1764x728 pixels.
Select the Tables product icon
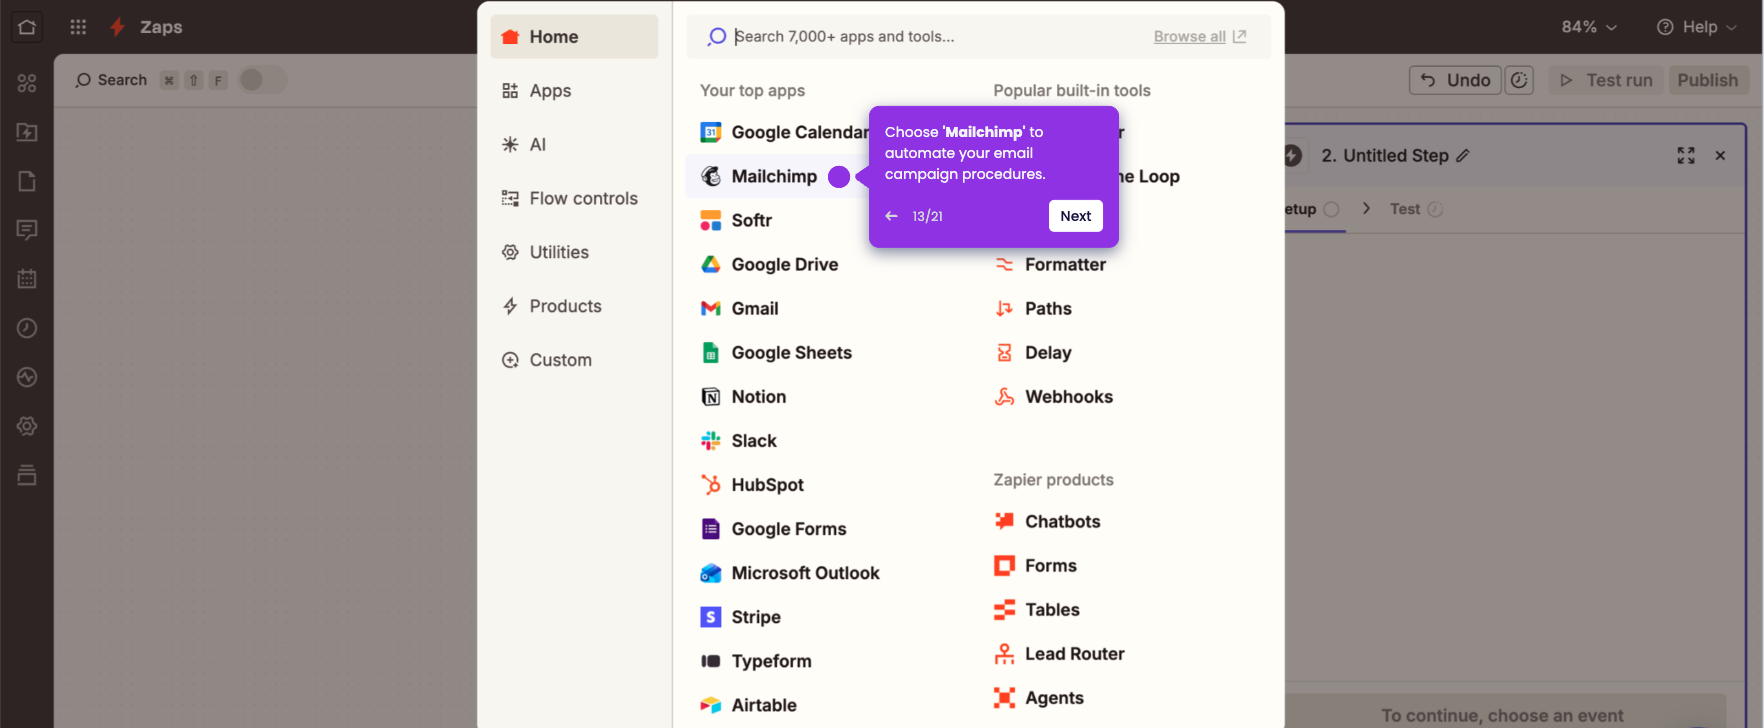pyautogui.click(x=1004, y=609)
